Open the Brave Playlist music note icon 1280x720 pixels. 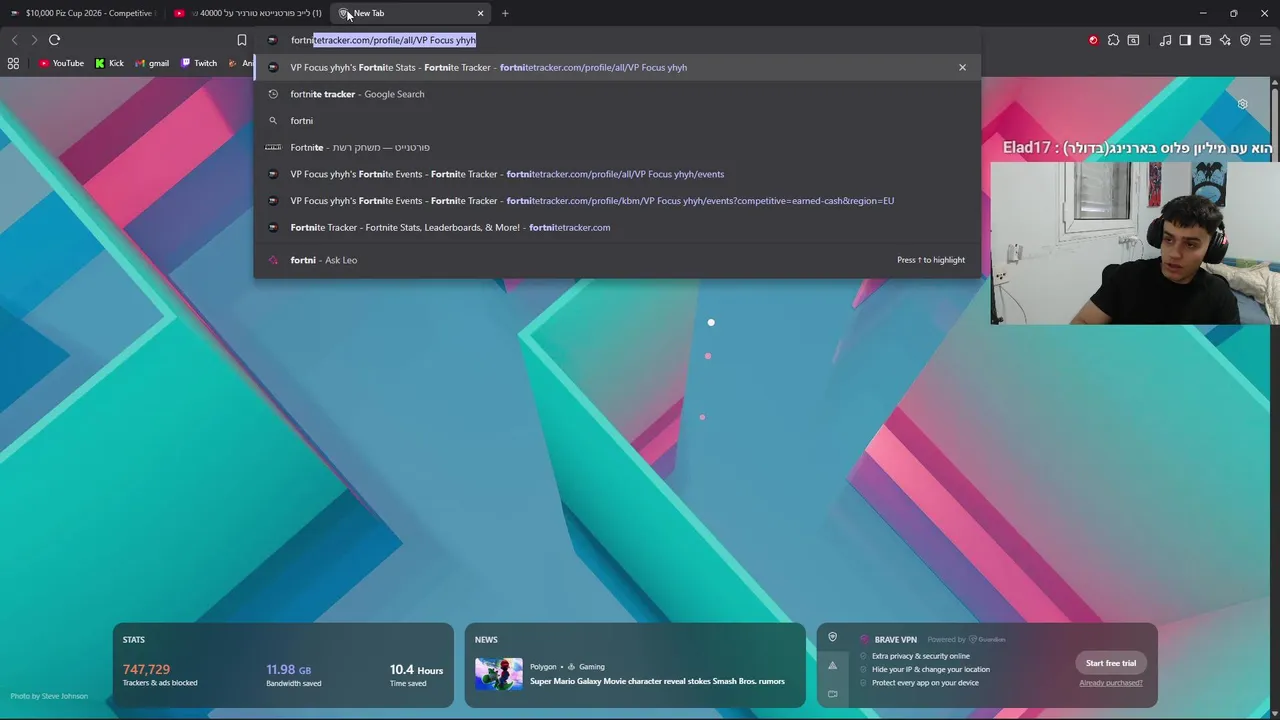tap(1165, 40)
